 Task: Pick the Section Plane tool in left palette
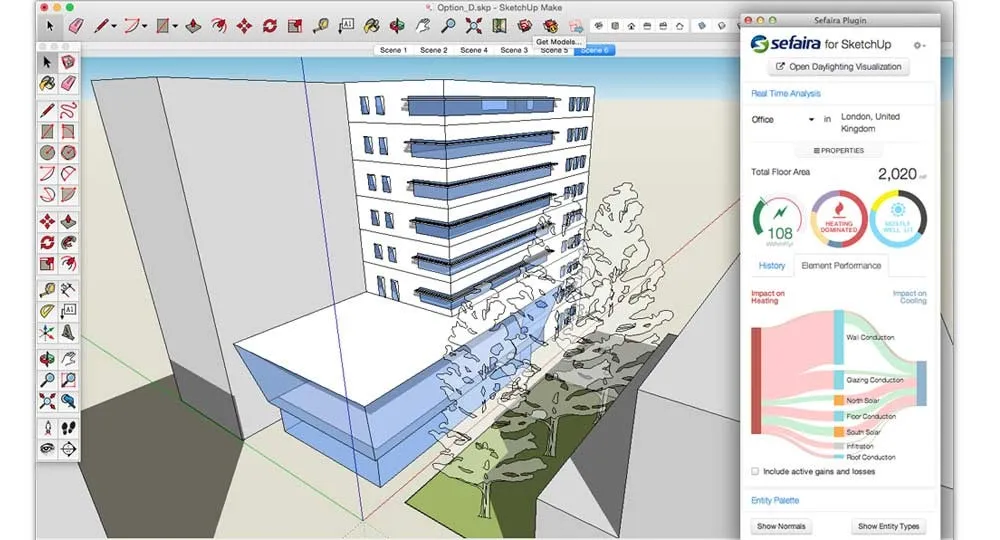coord(68,449)
